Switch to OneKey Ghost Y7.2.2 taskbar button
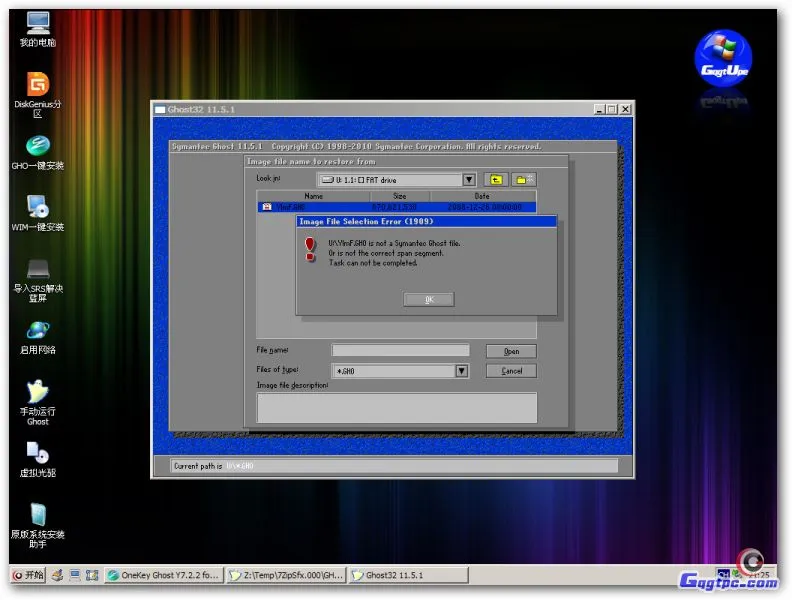Screen dimensions: 792x600 pos(164,575)
